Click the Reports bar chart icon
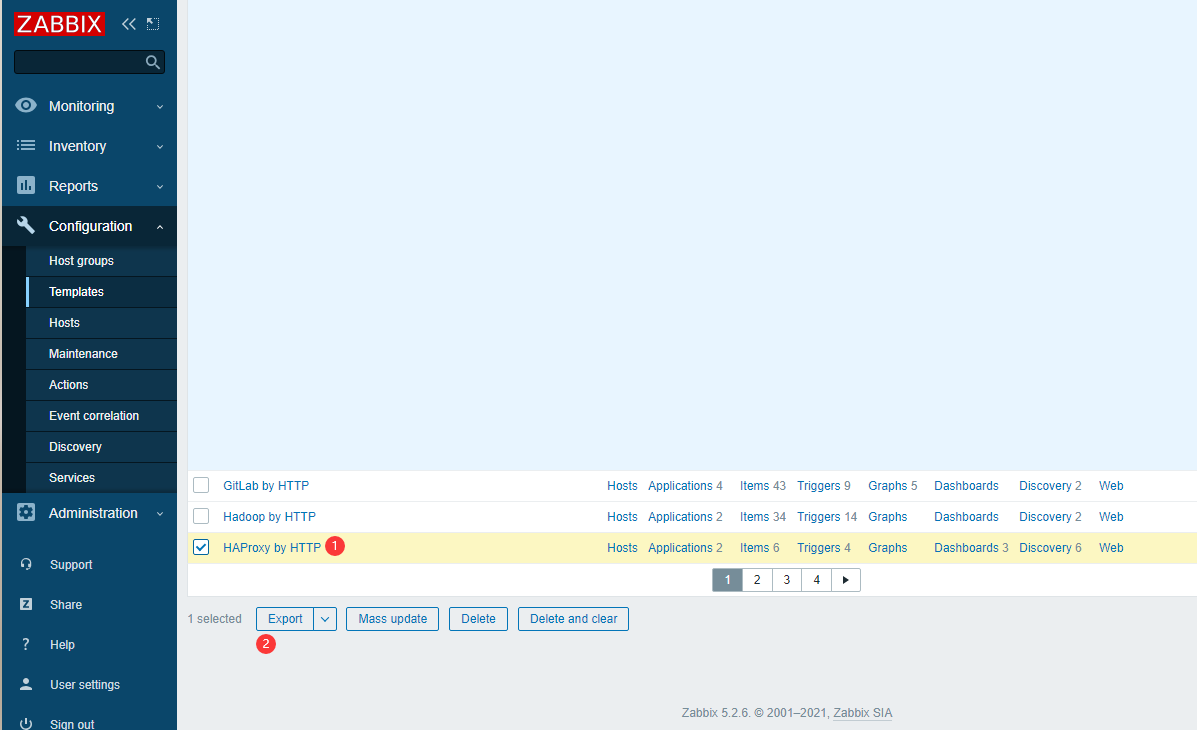The height and width of the screenshot is (730, 1197). click(x=26, y=186)
